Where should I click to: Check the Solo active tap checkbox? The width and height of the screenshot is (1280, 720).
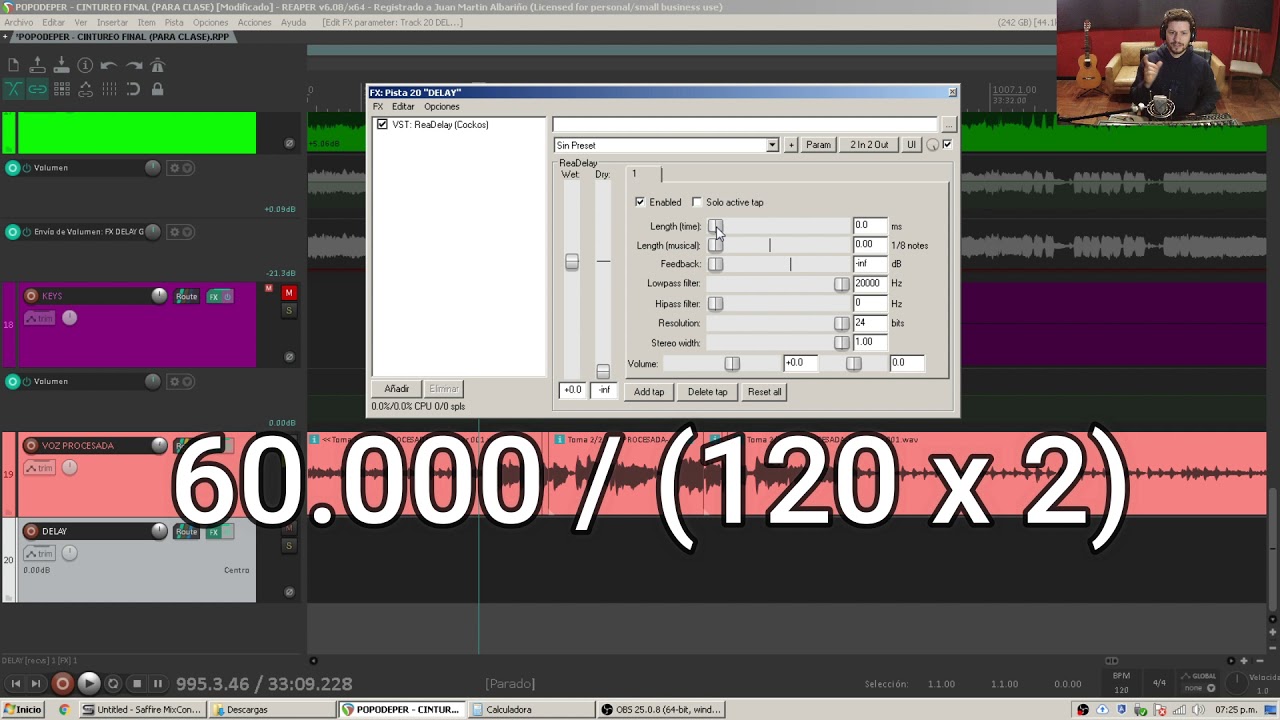697,202
